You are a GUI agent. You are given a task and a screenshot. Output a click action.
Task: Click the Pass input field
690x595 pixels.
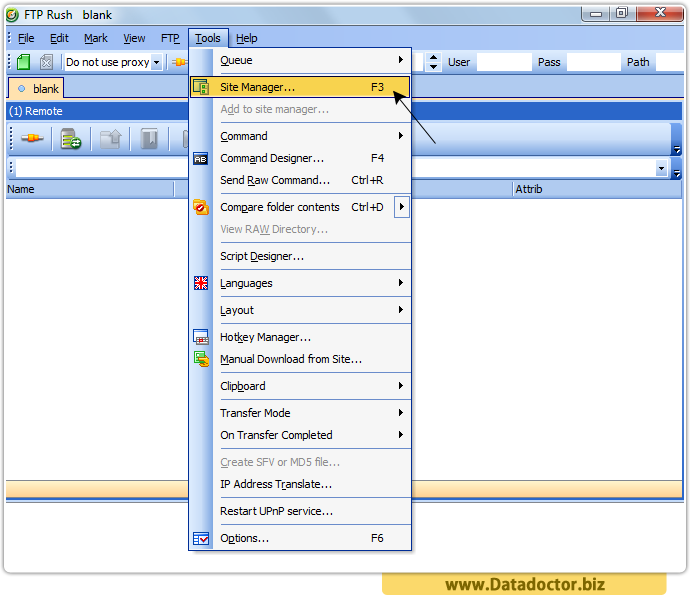point(594,62)
